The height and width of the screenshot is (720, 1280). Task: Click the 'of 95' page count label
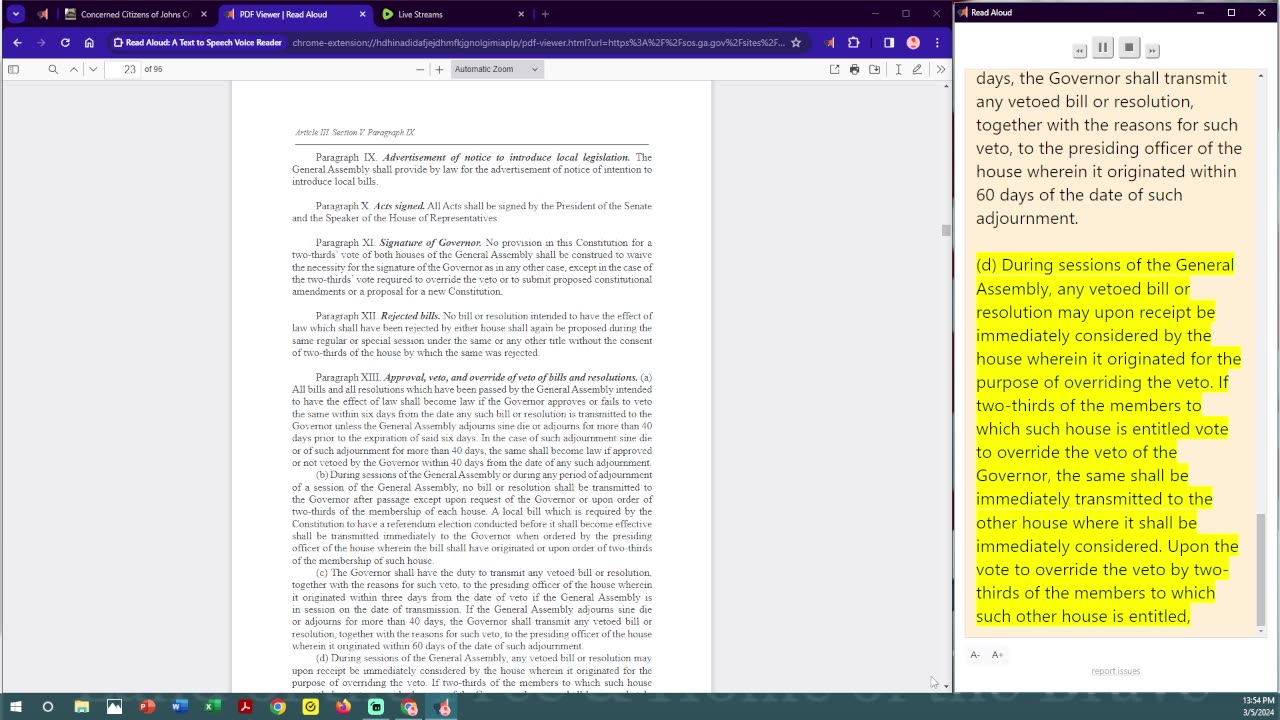point(153,69)
